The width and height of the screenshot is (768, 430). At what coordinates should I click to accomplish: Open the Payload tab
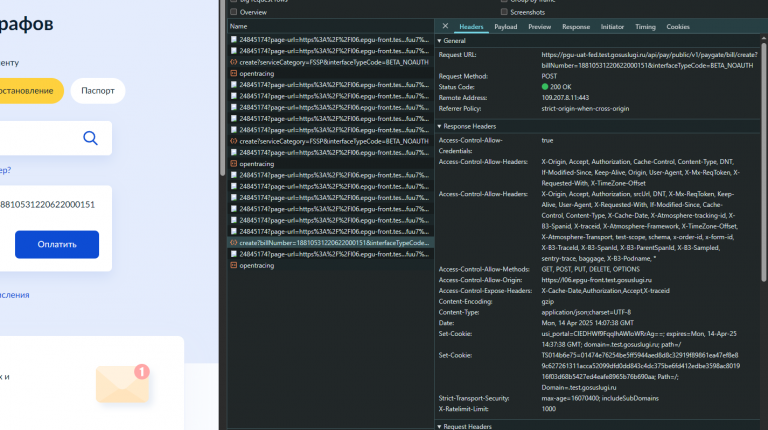(x=505, y=27)
